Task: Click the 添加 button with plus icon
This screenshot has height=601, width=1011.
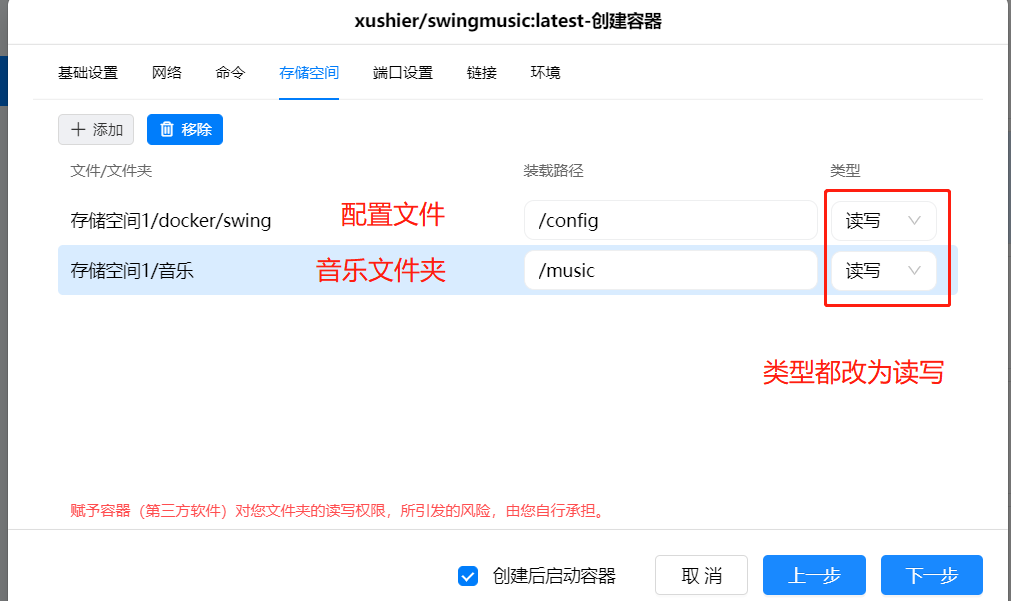Action: point(96,130)
